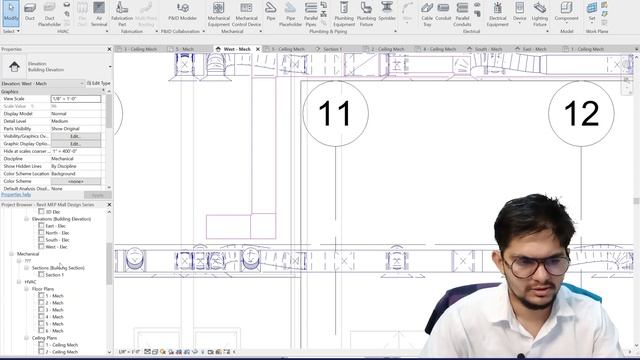Click the View Scale value field

click(x=76, y=99)
